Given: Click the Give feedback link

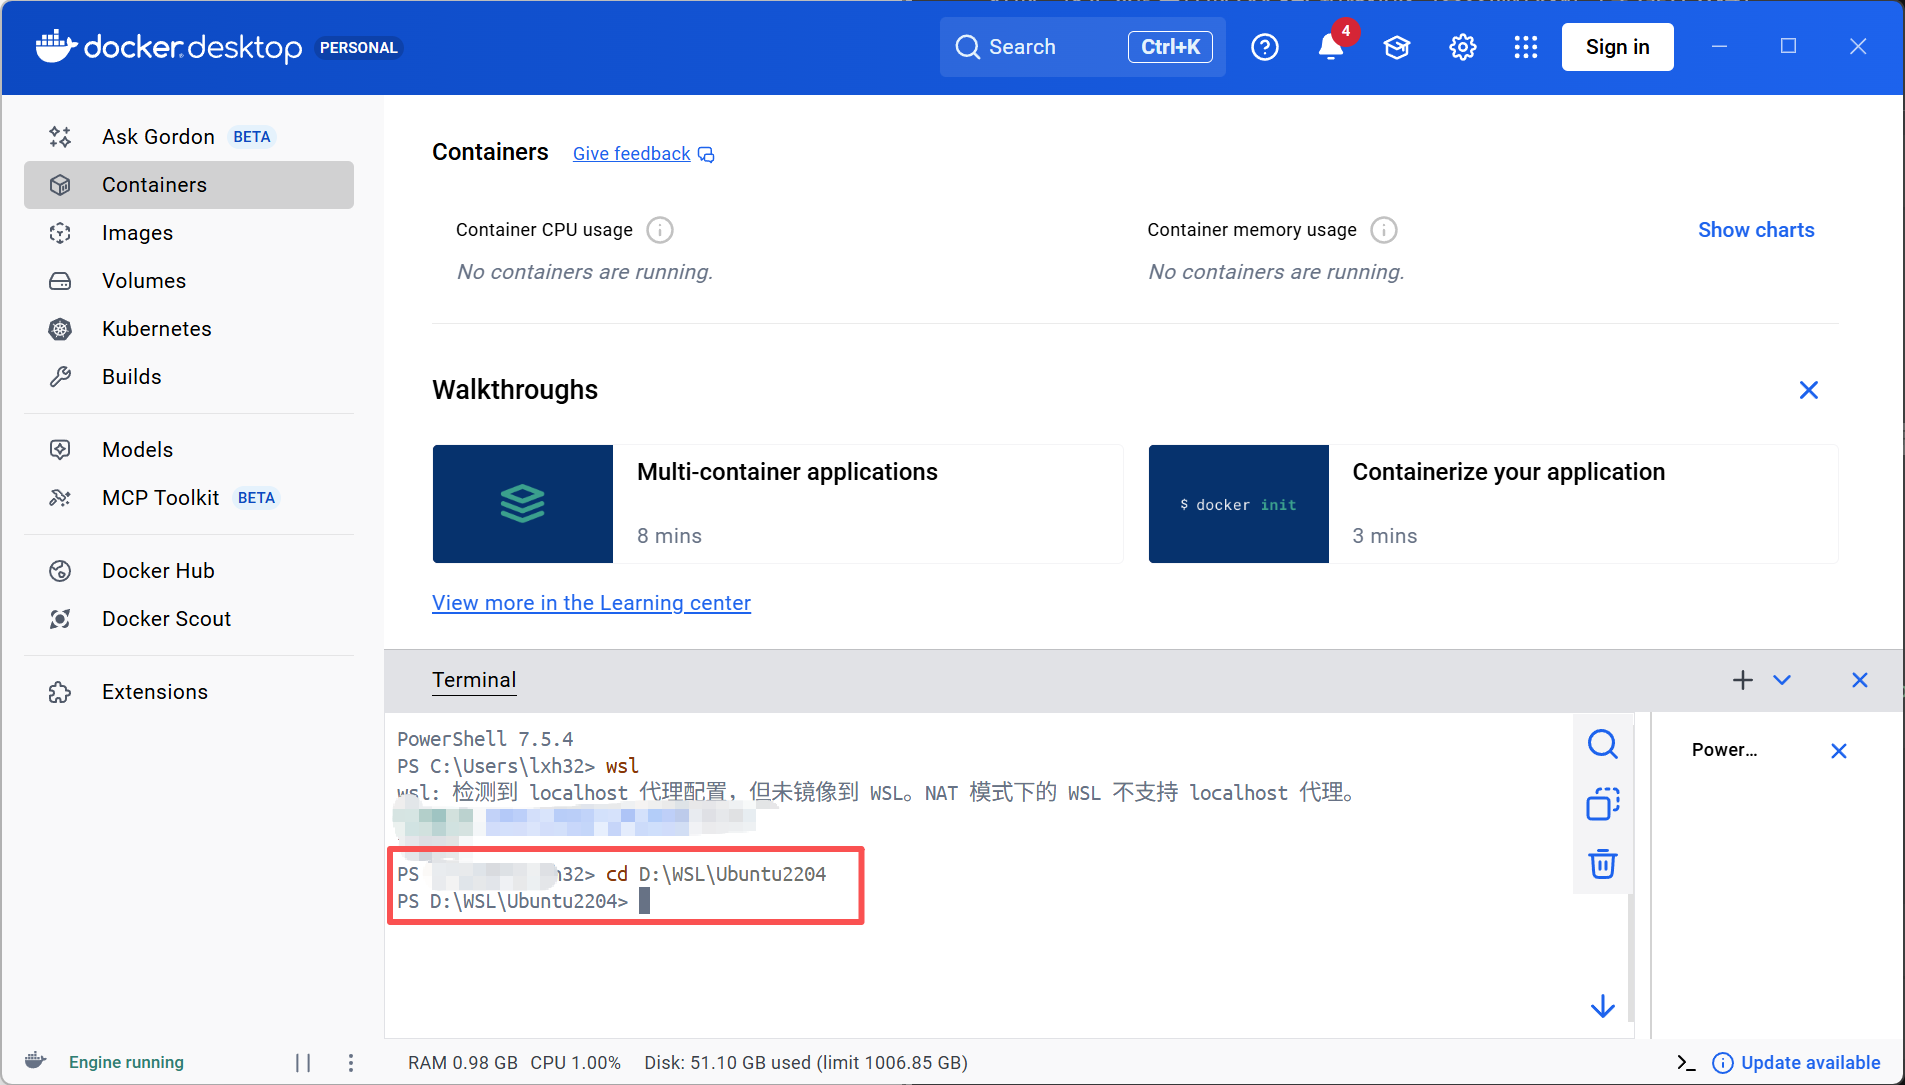Looking at the screenshot, I should click(630, 153).
